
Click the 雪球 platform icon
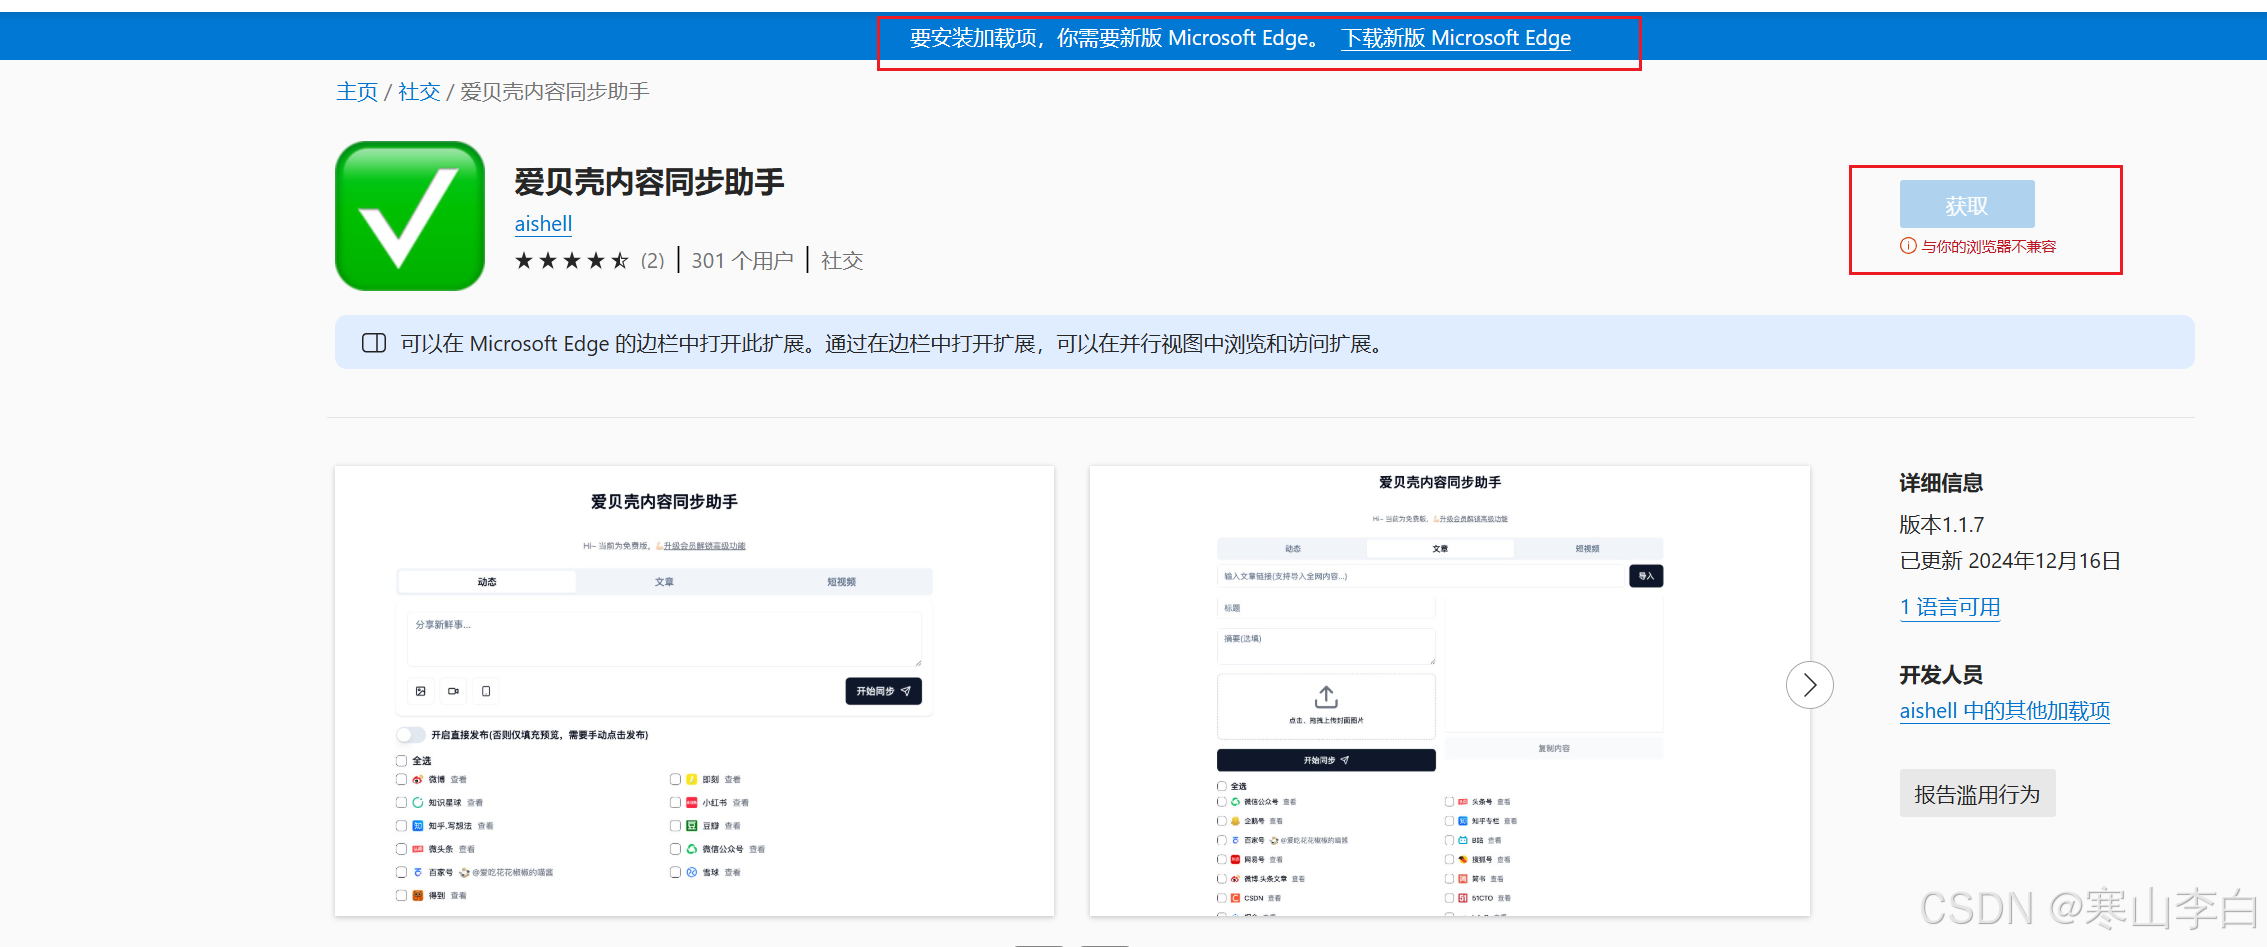691,872
